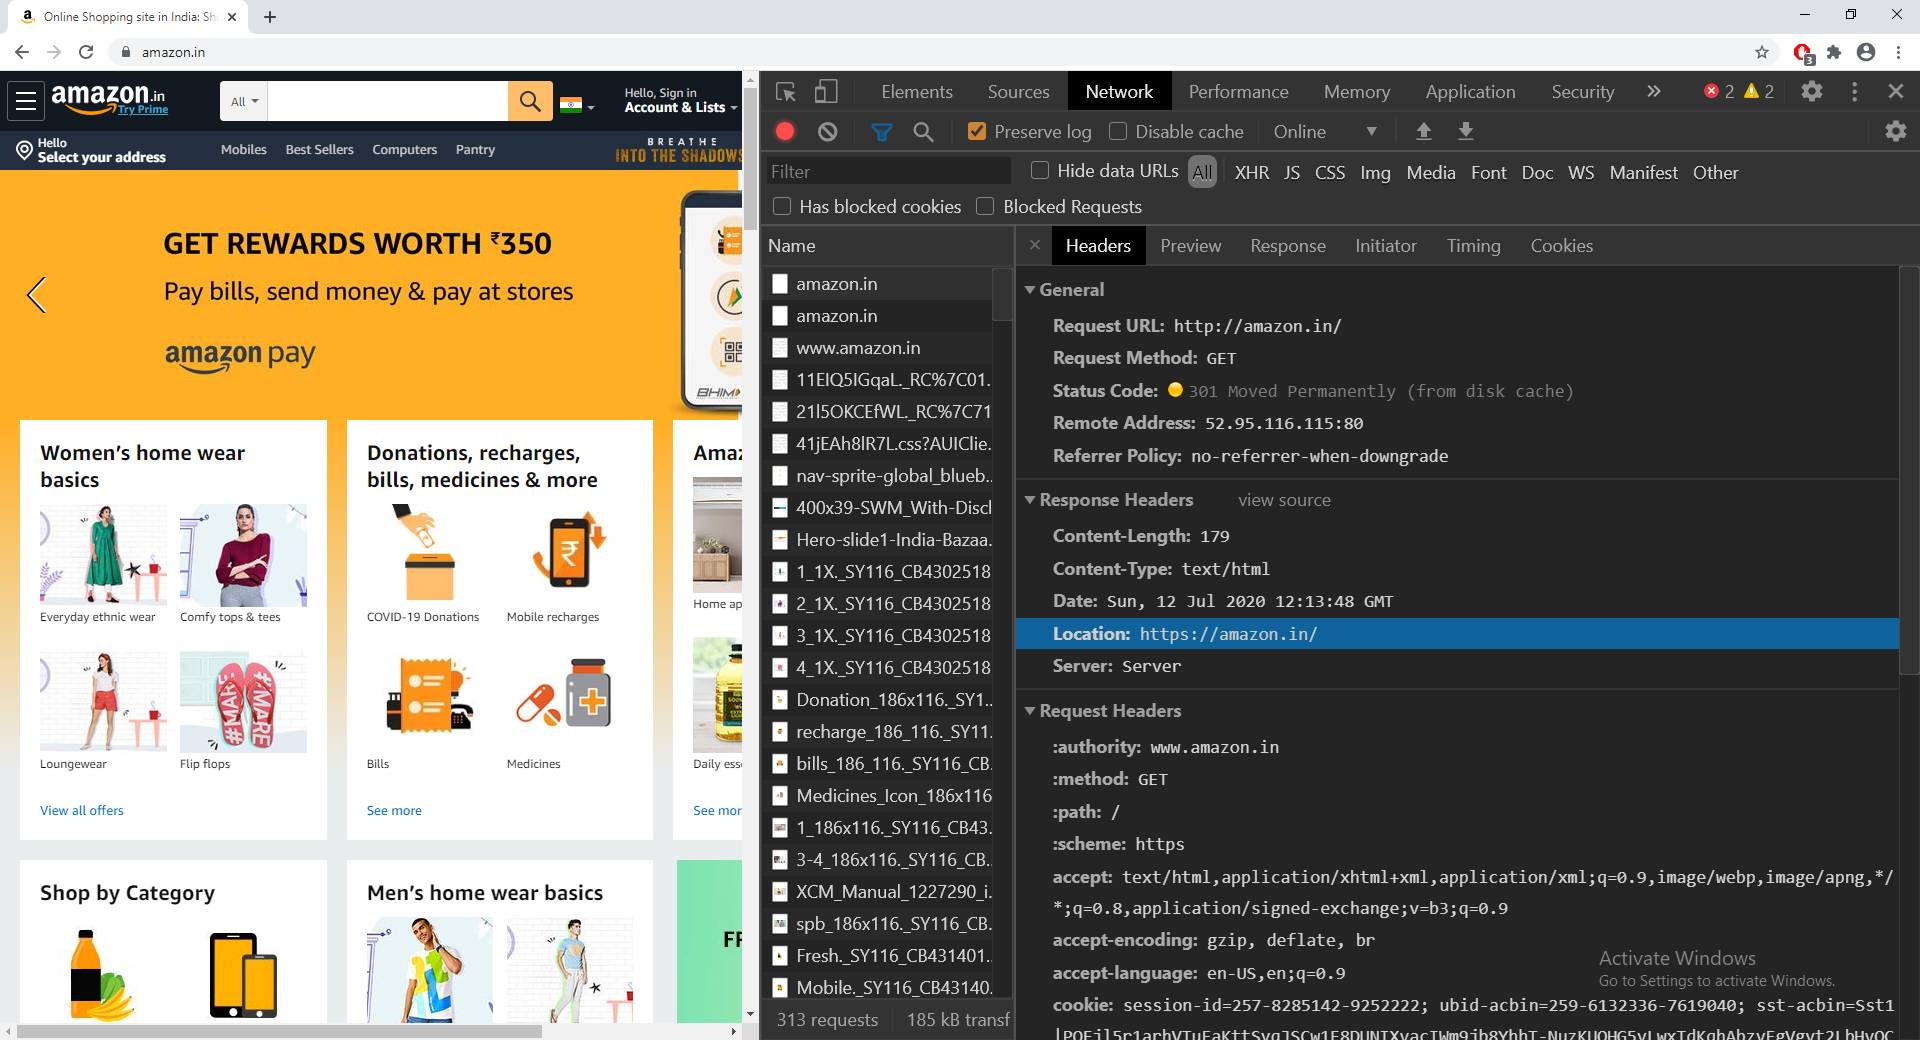
Task: Click the Flip flops thumbnail
Action: pyautogui.click(x=243, y=701)
